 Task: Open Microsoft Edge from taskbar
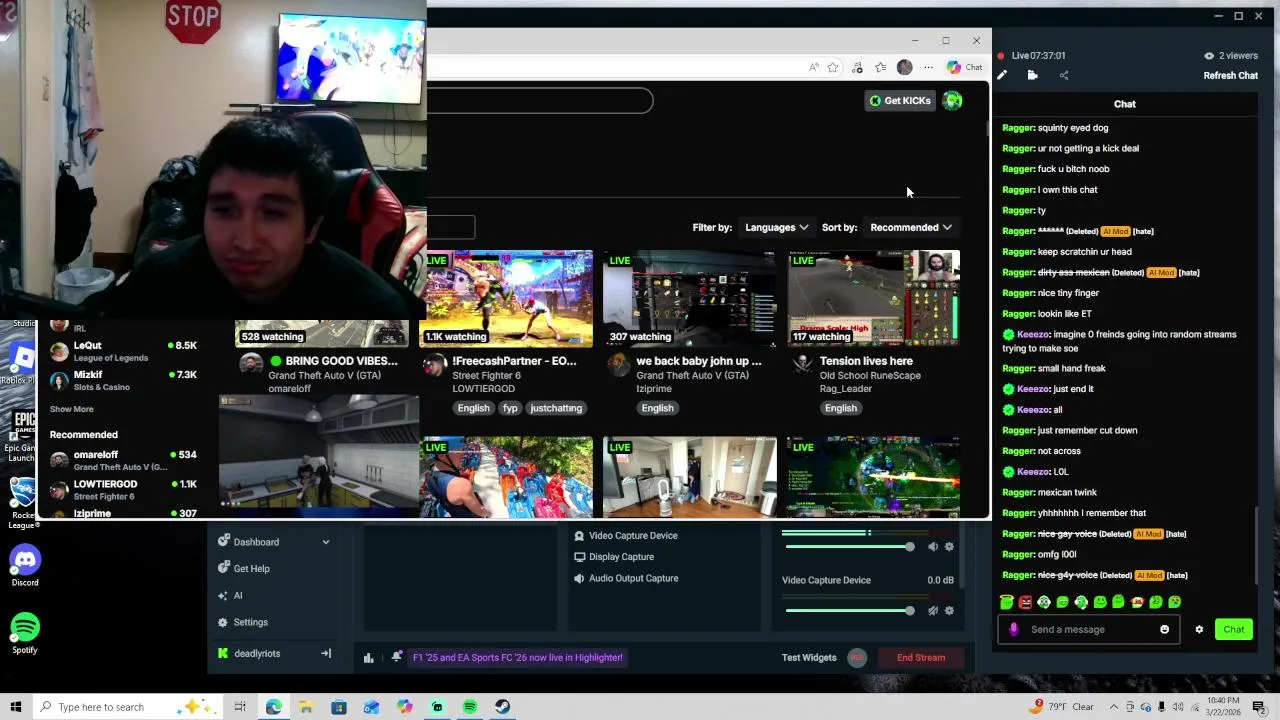point(273,707)
